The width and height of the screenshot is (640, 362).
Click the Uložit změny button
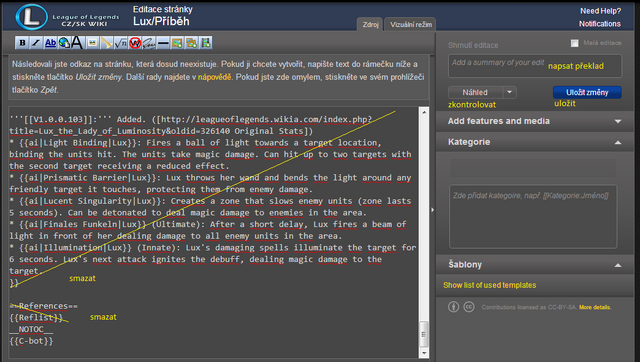587,92
